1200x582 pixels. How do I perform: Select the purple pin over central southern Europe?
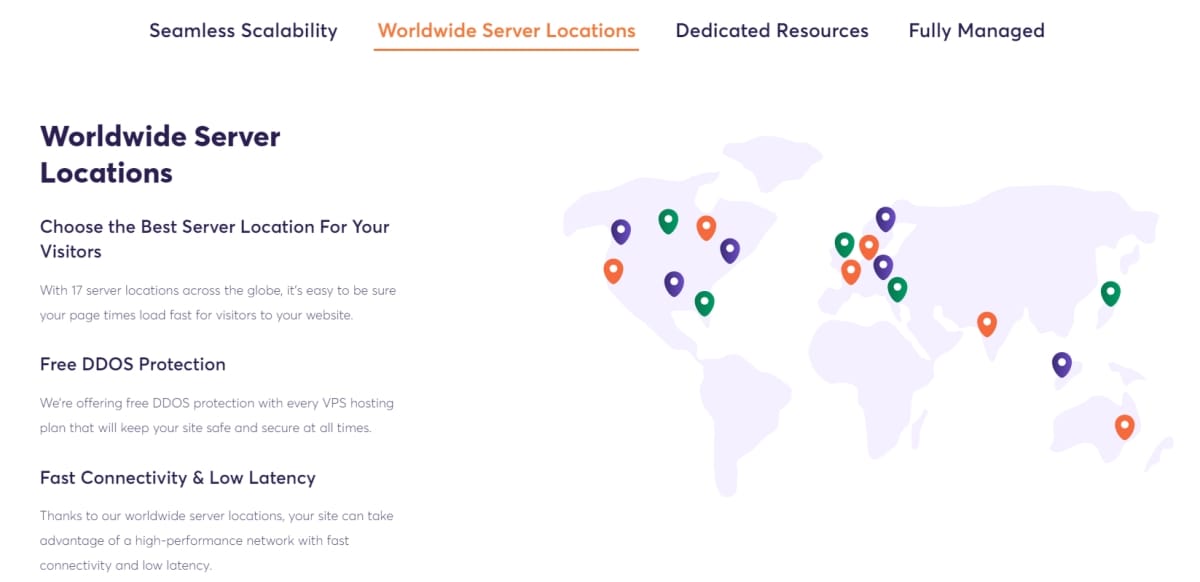point(882,267)
